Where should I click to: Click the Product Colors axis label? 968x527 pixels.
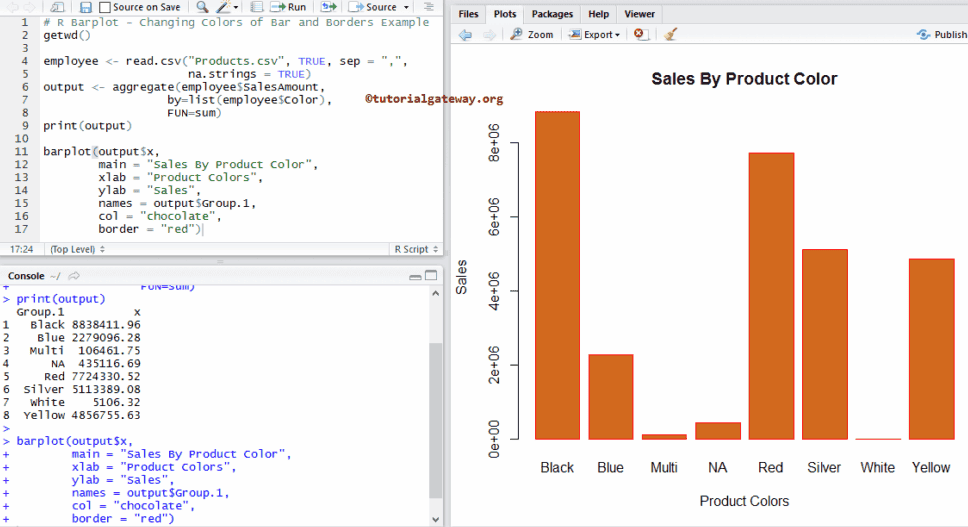pos(744,501)
